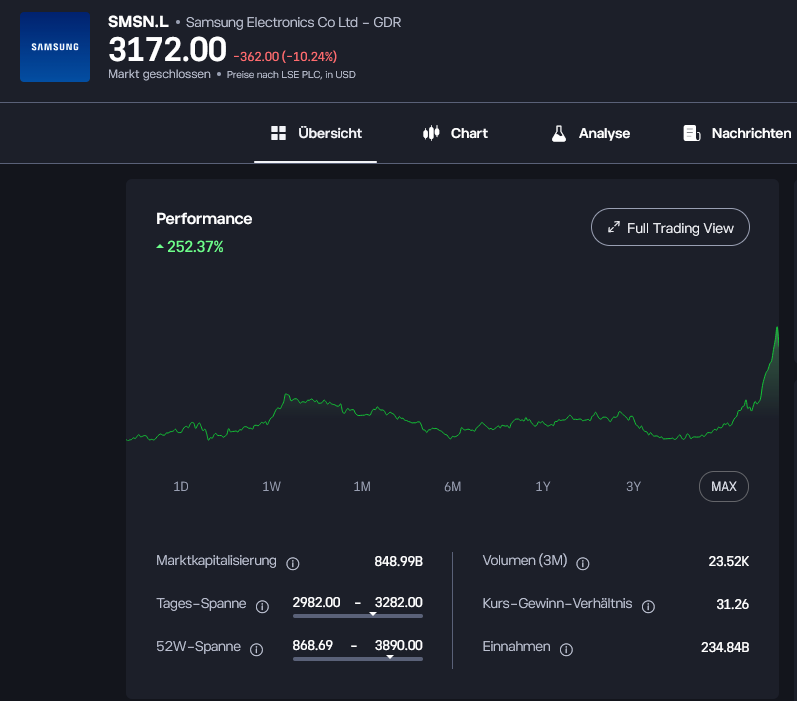This screenshot has width=797, height=701.
Task: Click the 848.99B market cap value
Action: pyautogui.click(x=398, y=561)
